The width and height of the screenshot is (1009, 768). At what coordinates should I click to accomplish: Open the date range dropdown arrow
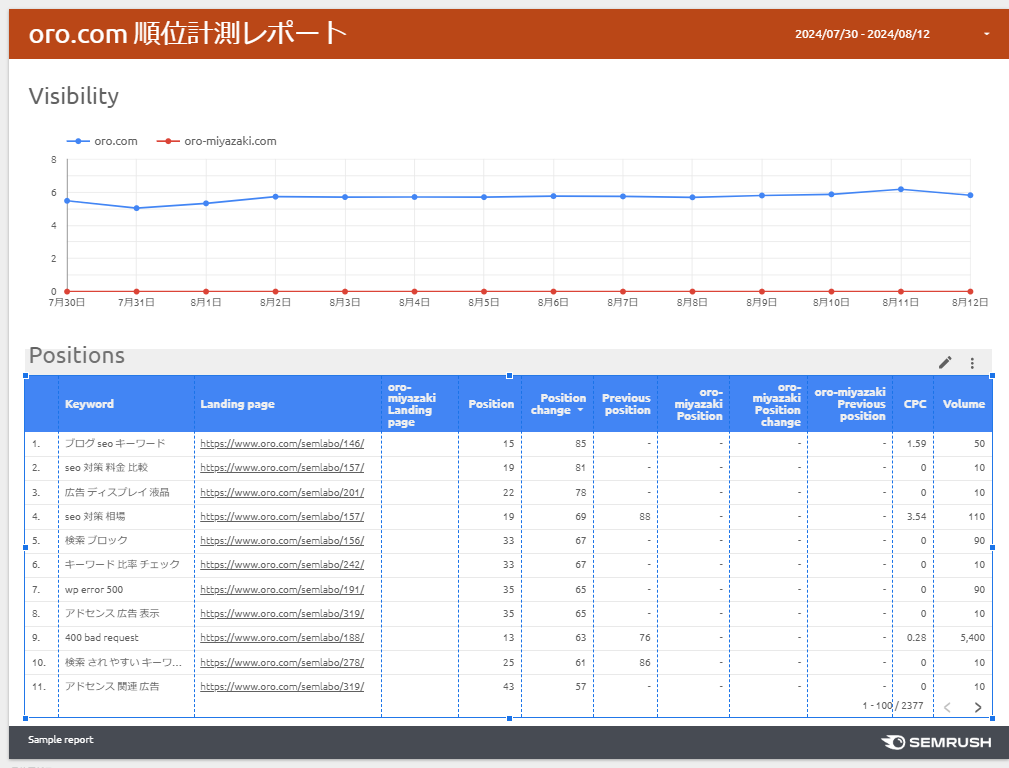(986, 34)
